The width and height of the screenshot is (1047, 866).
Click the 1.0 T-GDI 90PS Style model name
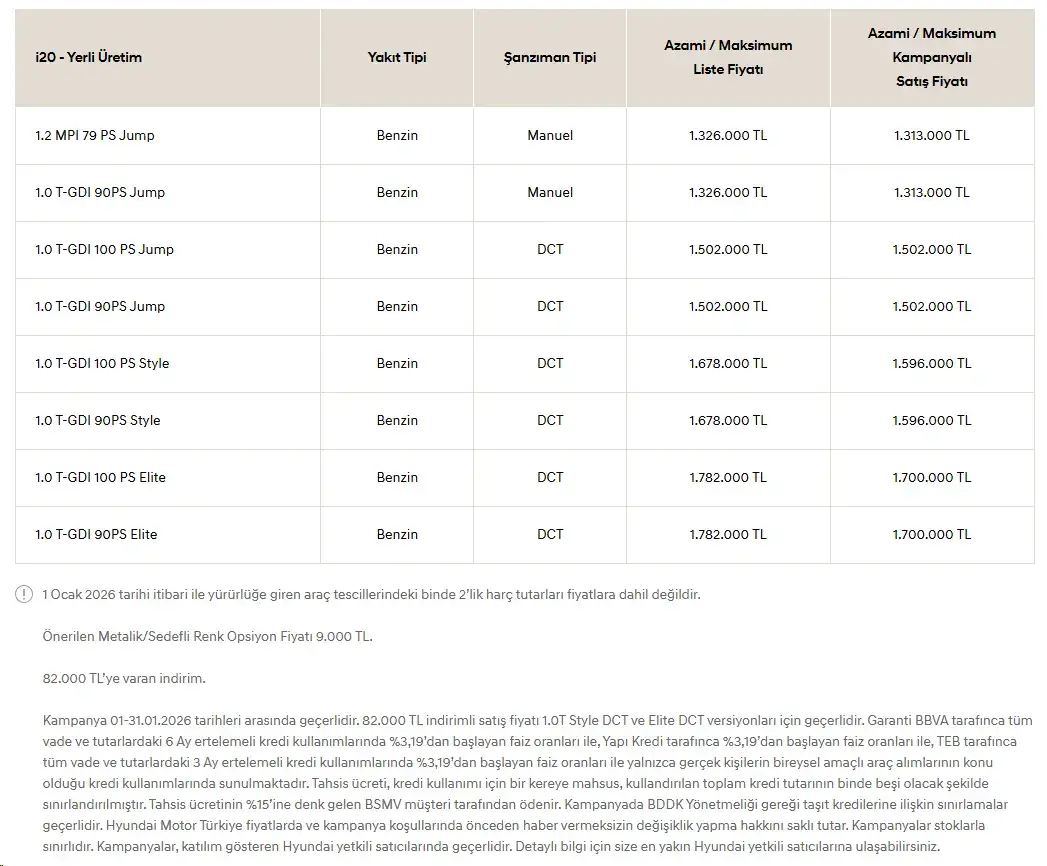(x=97, y=420)
